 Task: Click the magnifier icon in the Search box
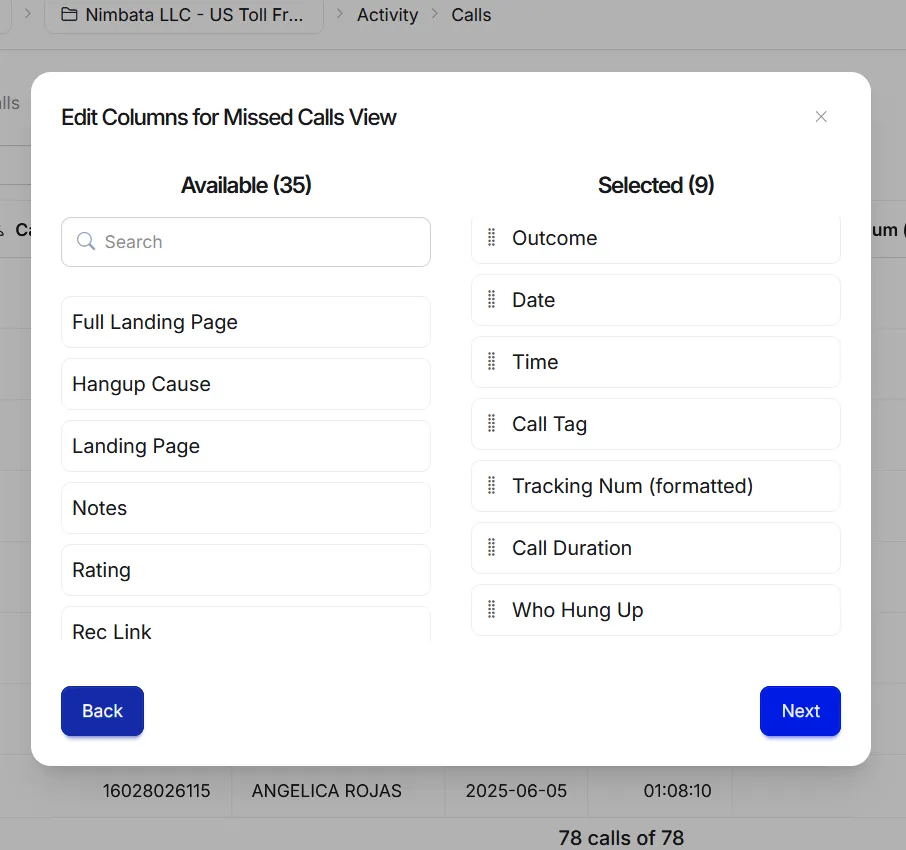pos(86,242)
